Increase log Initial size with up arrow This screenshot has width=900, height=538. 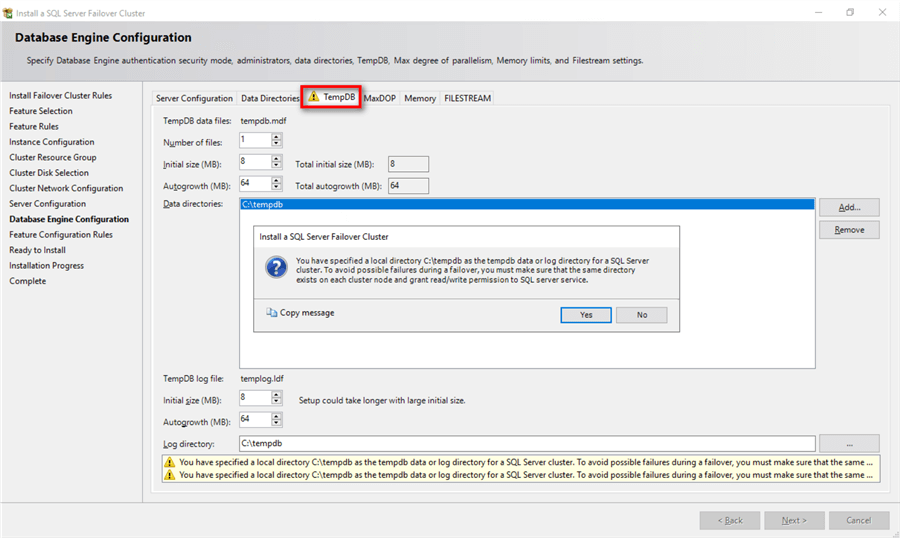tap(277, 394)
